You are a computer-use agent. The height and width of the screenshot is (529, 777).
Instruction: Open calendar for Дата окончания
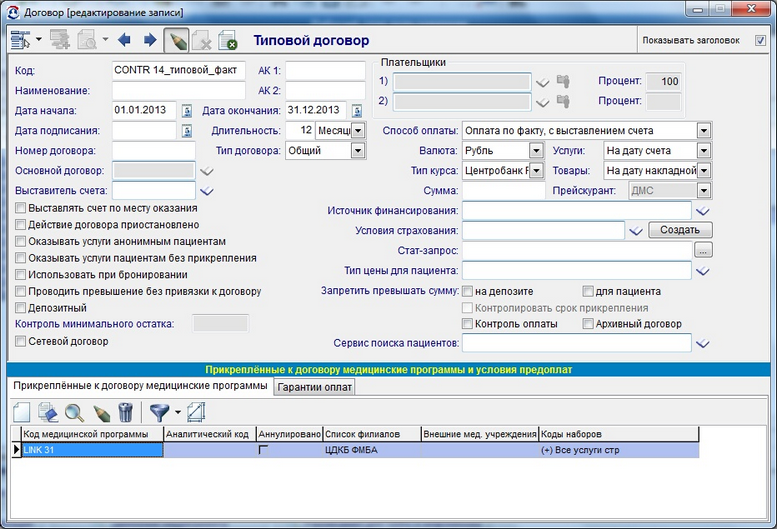pos(357,110)
